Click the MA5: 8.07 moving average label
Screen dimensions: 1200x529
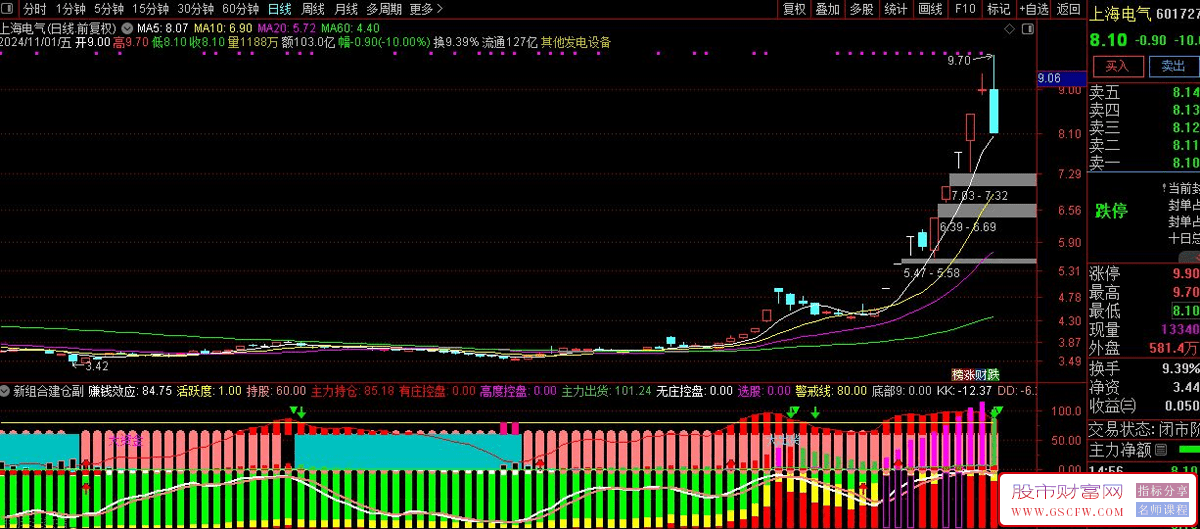click(163, 28)
